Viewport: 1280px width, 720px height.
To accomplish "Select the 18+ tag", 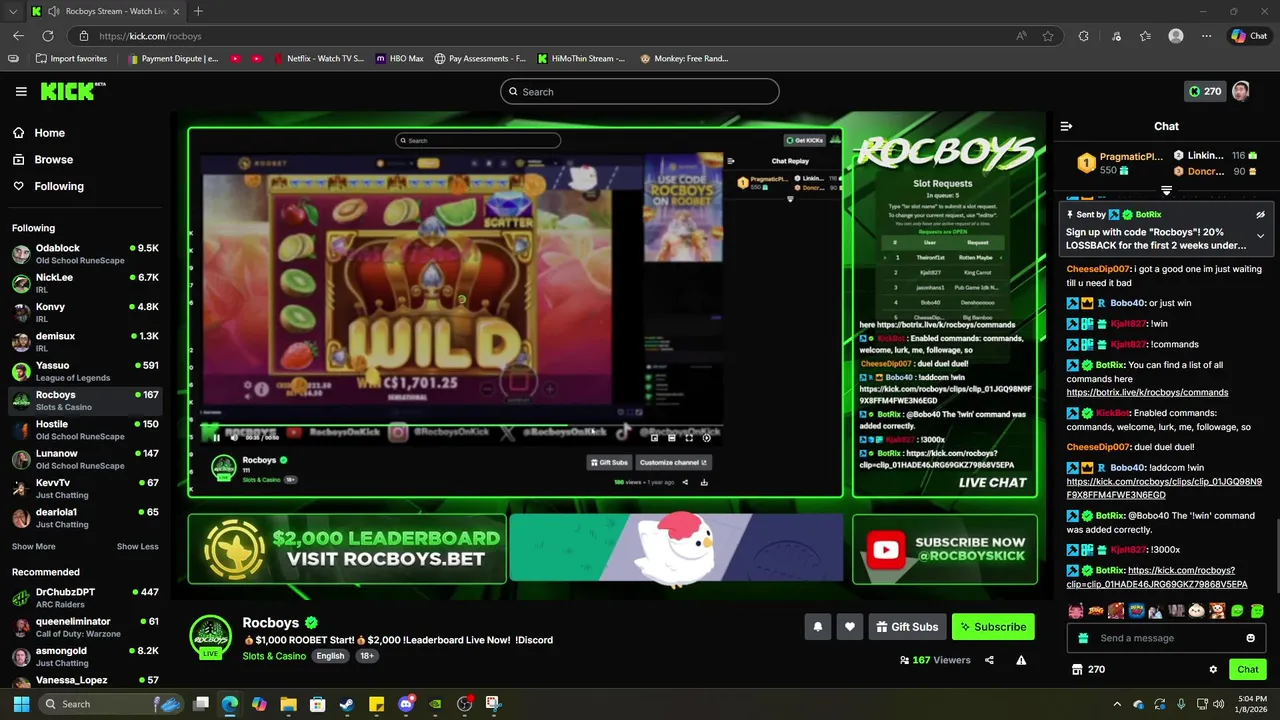I will click(367, 656).
